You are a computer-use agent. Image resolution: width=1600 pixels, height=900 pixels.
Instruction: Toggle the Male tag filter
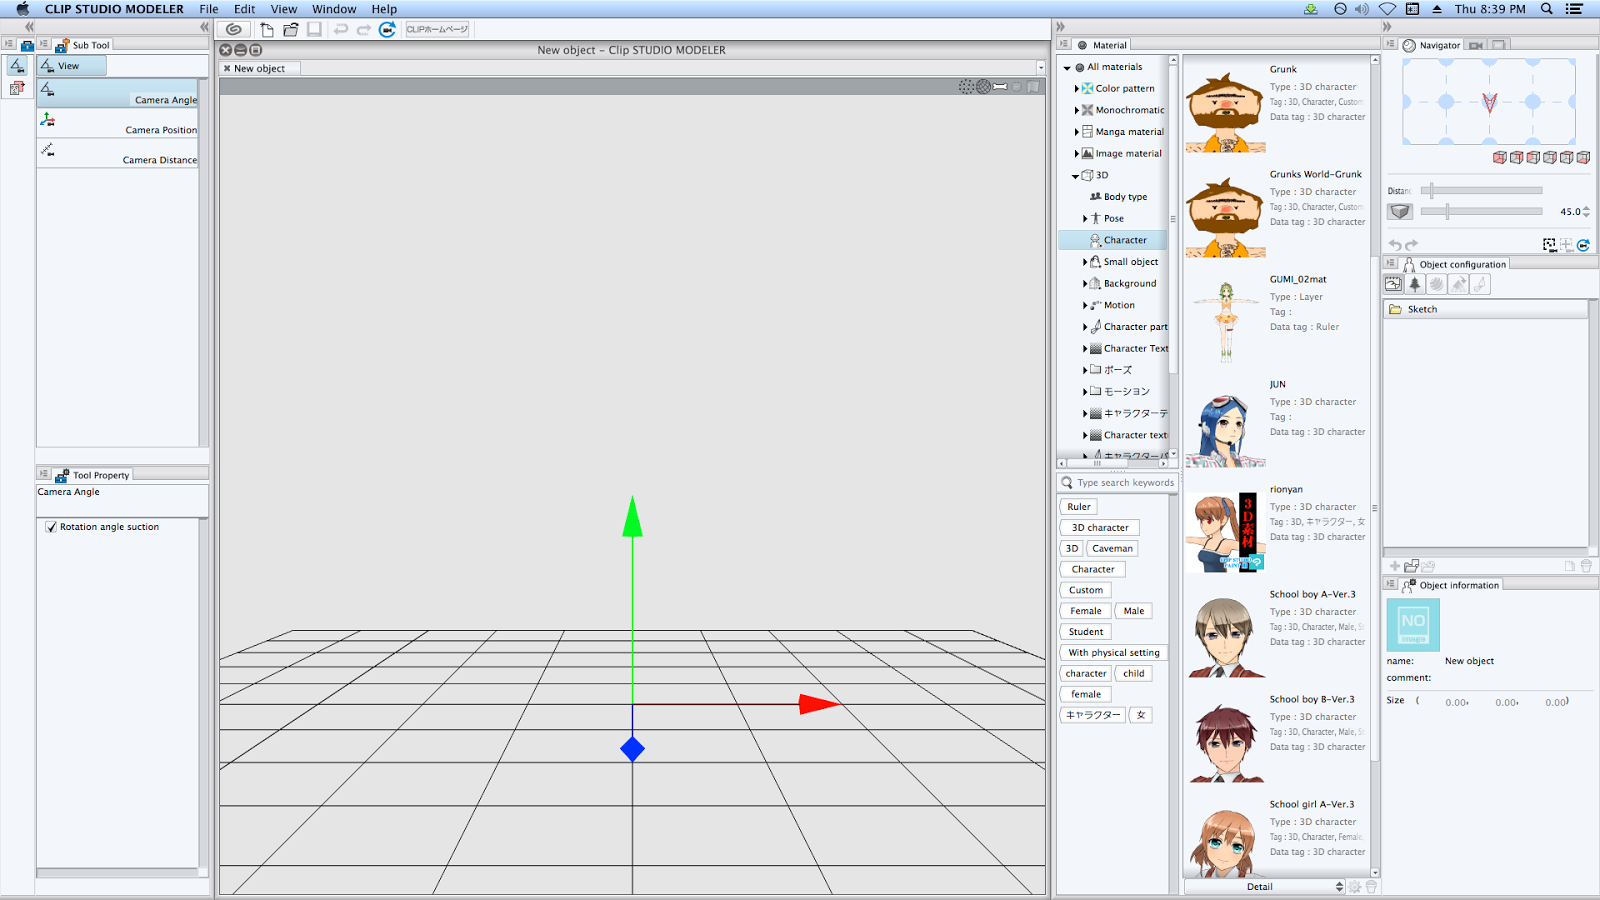(x=1133, y=611)
